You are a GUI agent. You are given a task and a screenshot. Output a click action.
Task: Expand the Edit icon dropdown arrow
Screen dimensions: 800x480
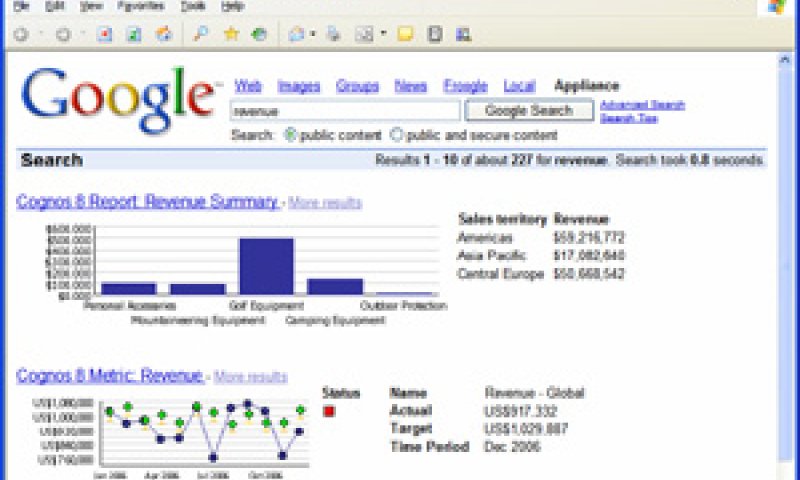[383, 34]
